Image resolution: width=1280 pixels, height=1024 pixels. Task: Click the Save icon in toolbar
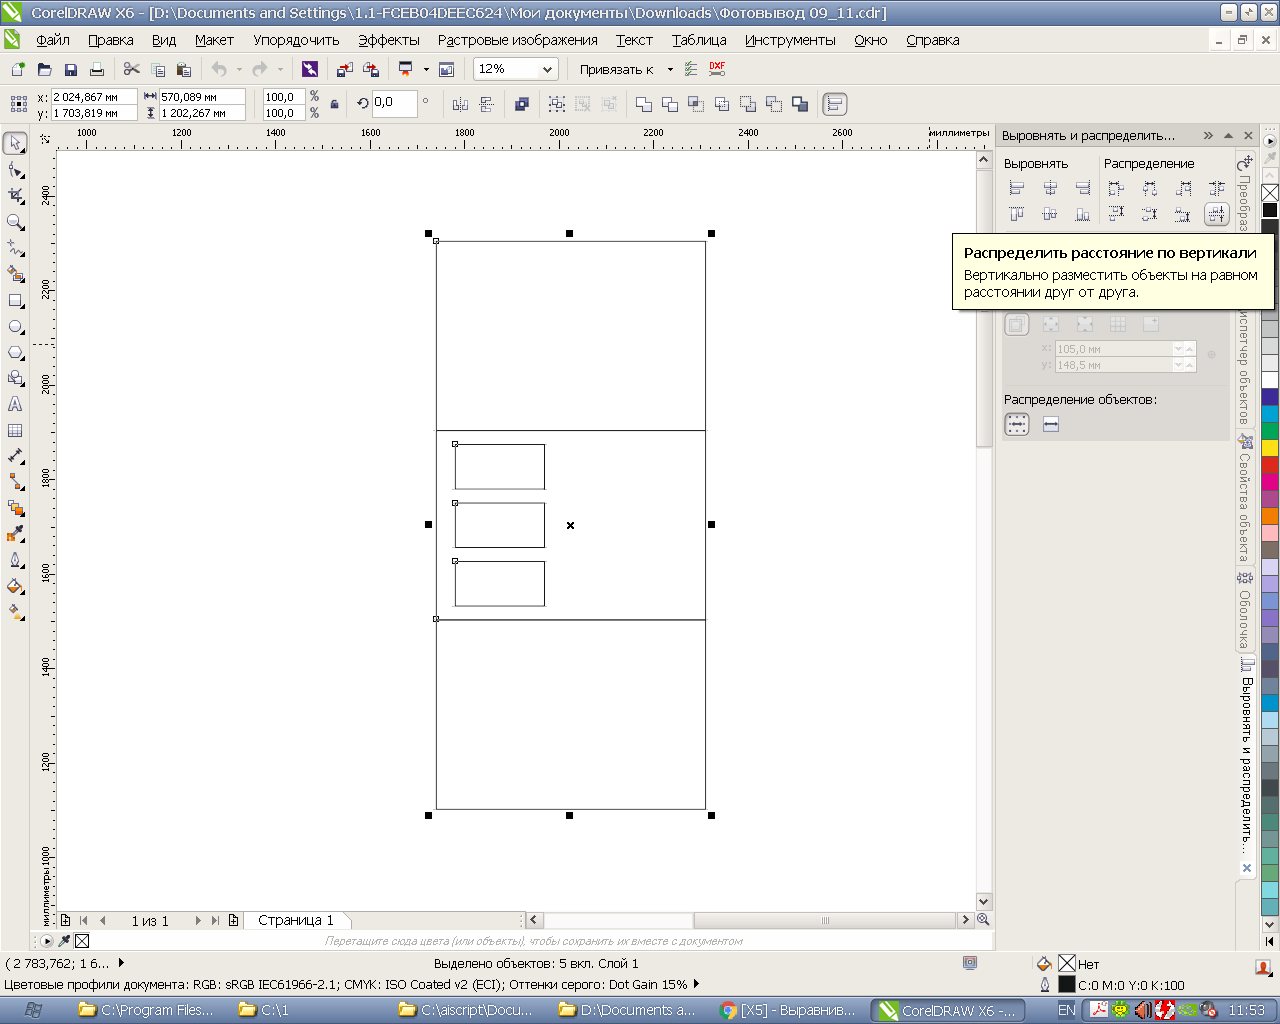tap(70, 69)
